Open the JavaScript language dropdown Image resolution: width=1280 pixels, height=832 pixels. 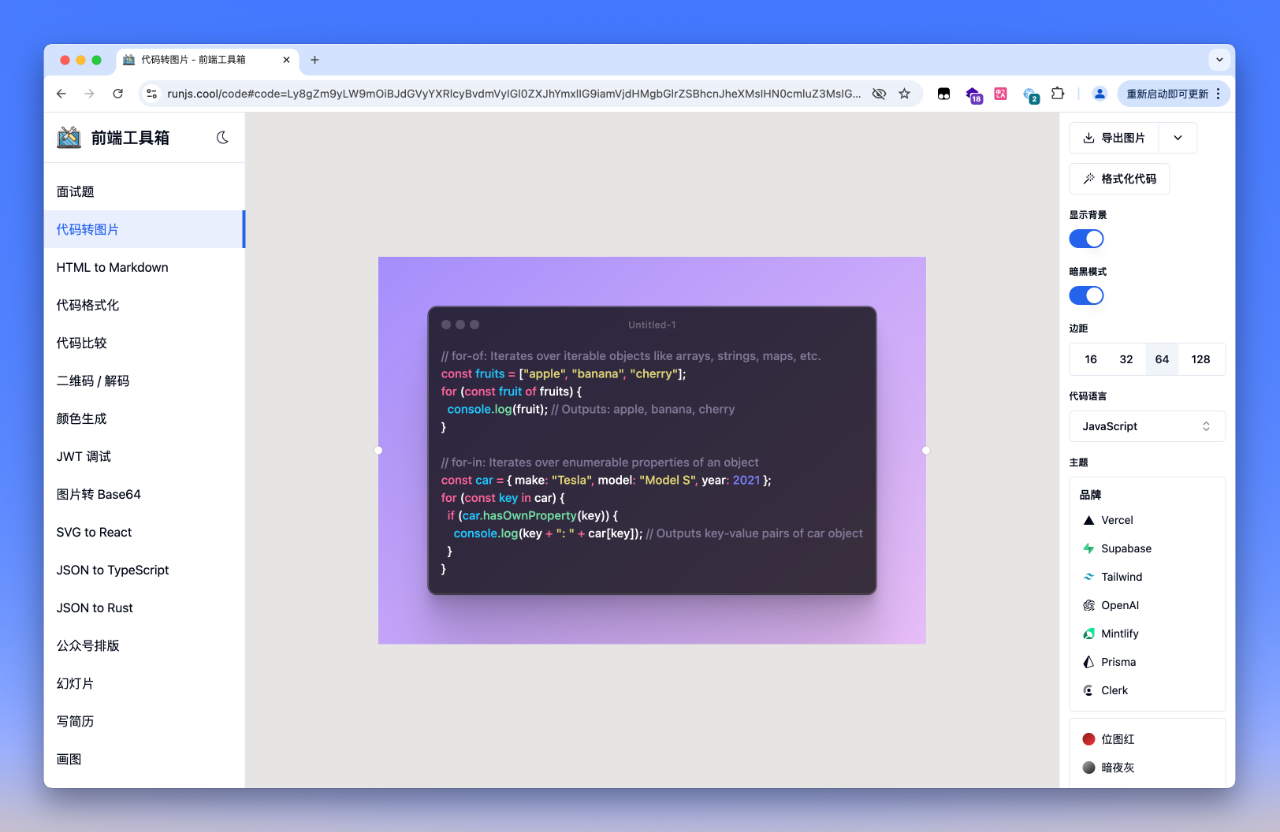1147,426
